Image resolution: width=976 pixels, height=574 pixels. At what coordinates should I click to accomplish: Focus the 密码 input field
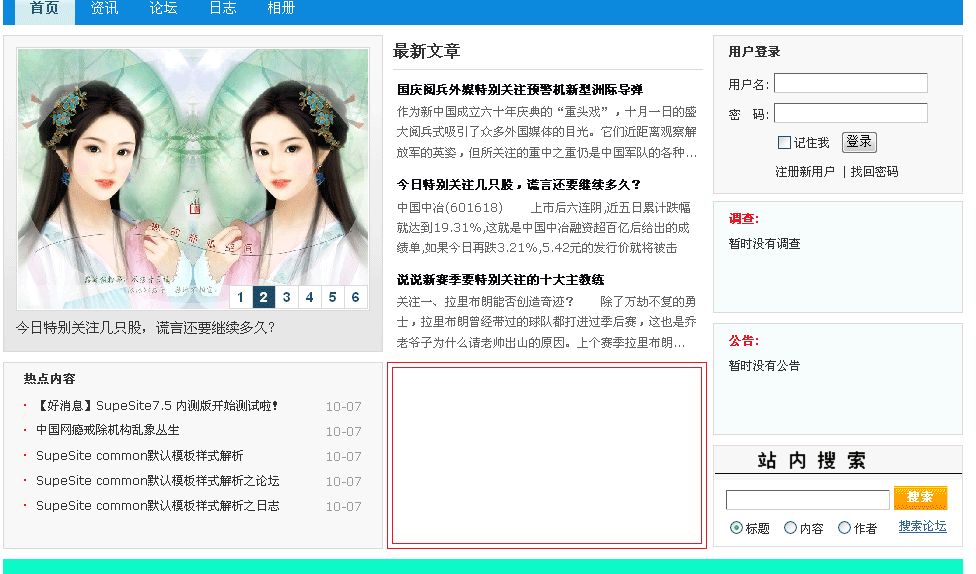tap(851, 113)
